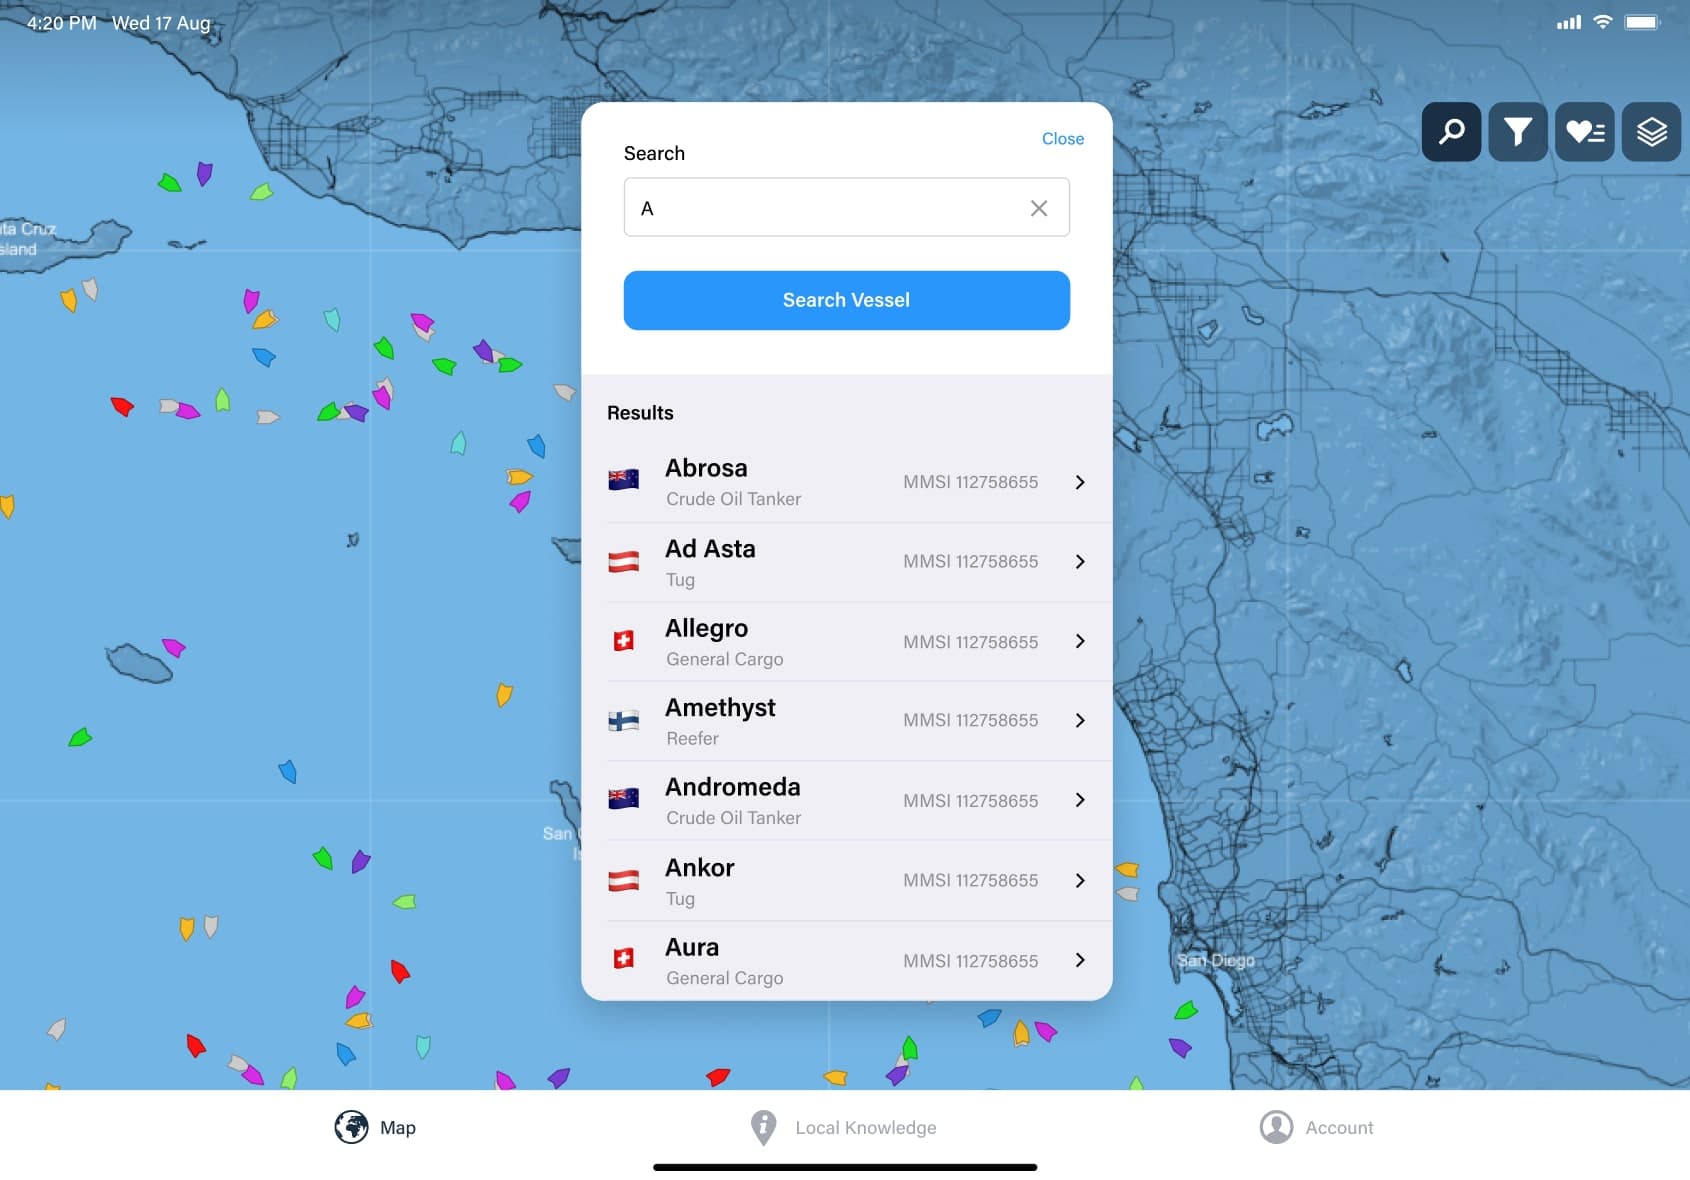Tap the Abrosa vessel flag icon
This screenshot has width=1690, height=1180.
(623, 481)
